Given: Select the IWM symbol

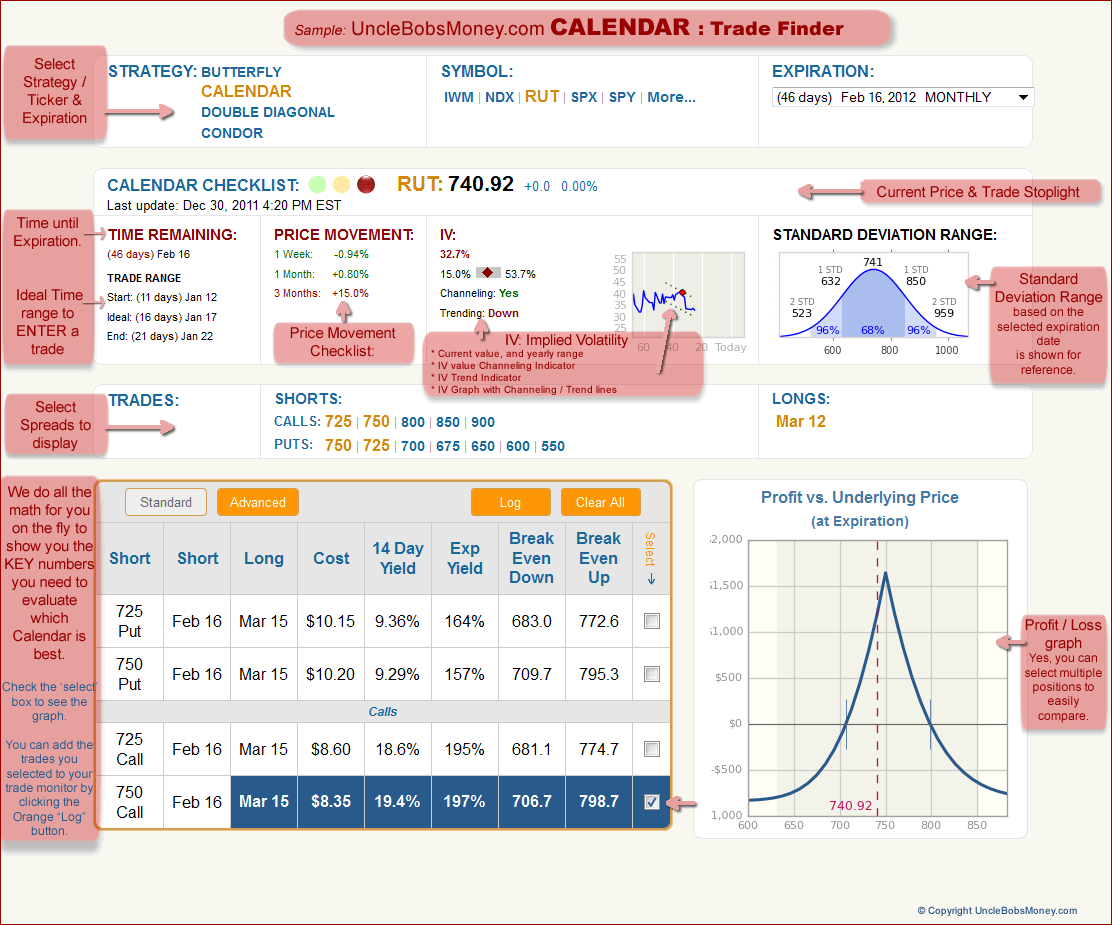Looking at the screenshot, I should (x=459, y=97).
